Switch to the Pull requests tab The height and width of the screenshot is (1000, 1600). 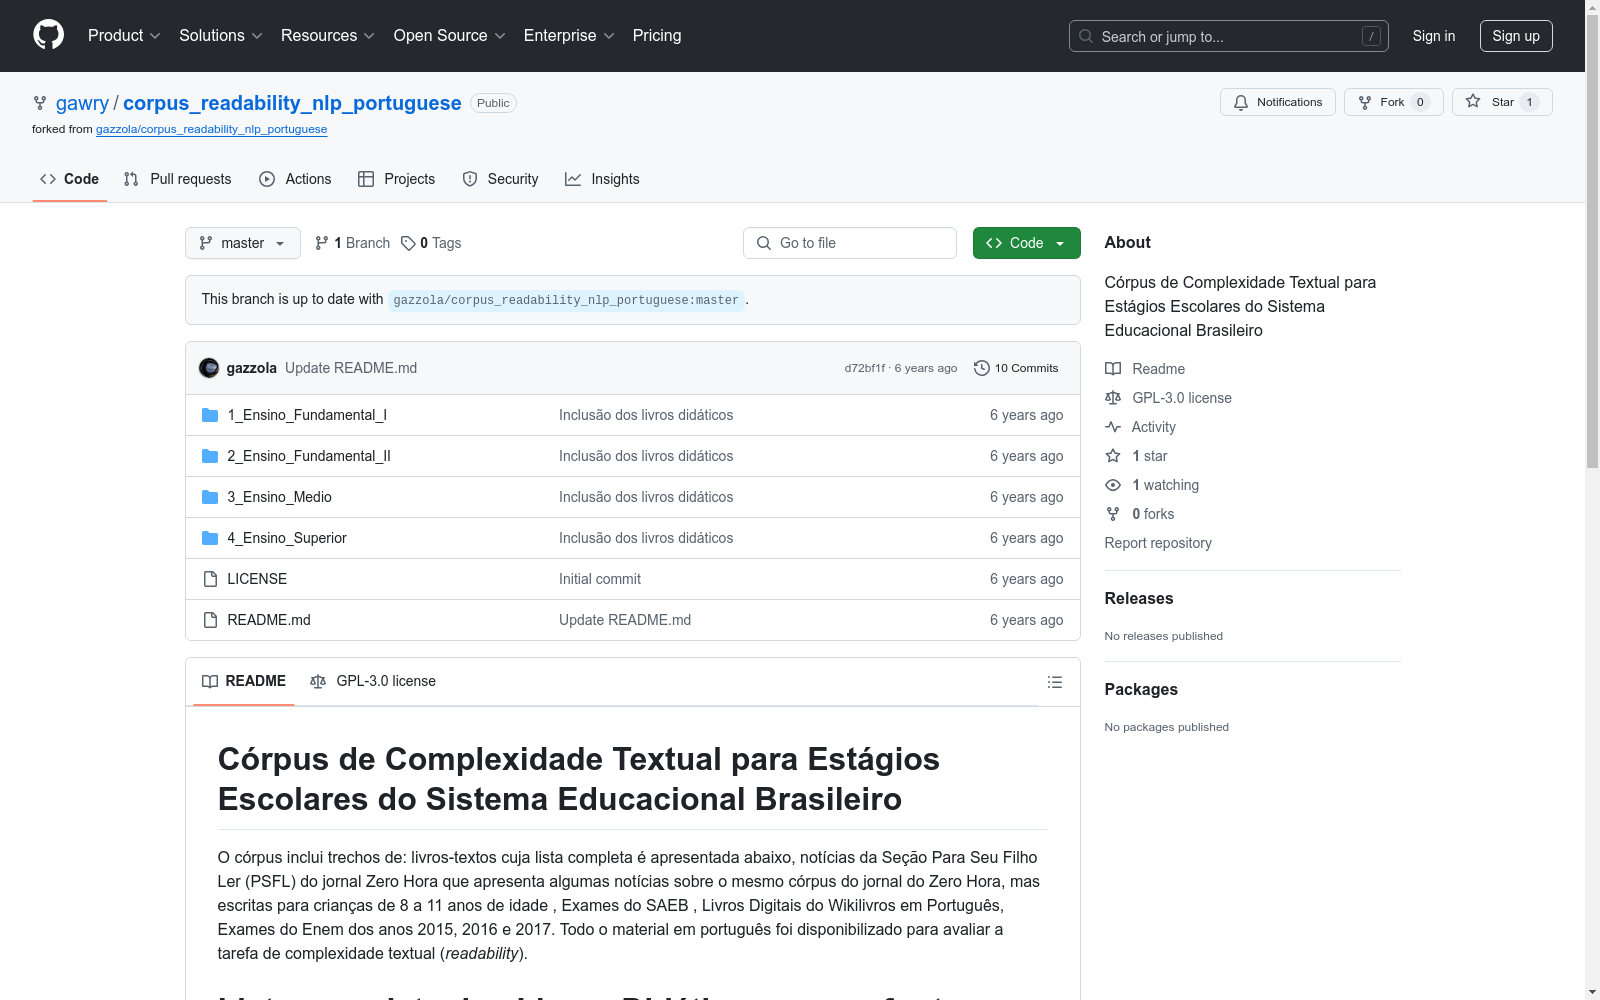(x=177, y=179)
